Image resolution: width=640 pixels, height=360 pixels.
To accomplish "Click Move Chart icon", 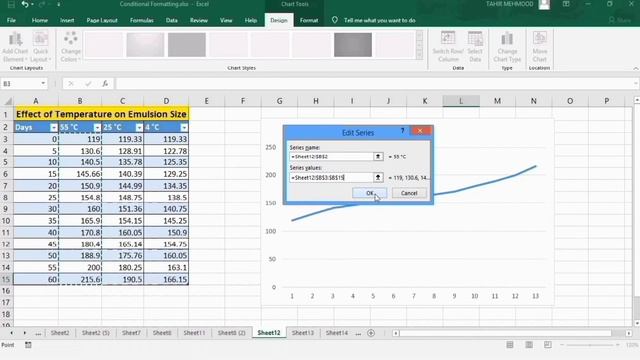I will click(540, 47).
